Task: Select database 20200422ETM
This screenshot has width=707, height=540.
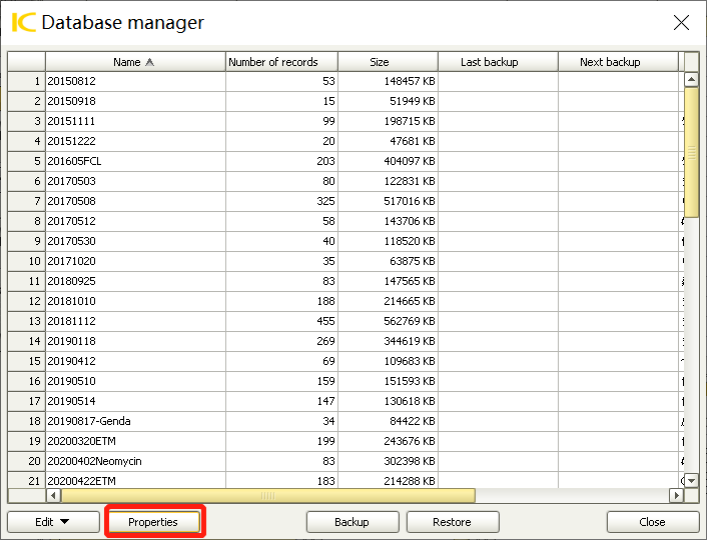Action: 135,480
